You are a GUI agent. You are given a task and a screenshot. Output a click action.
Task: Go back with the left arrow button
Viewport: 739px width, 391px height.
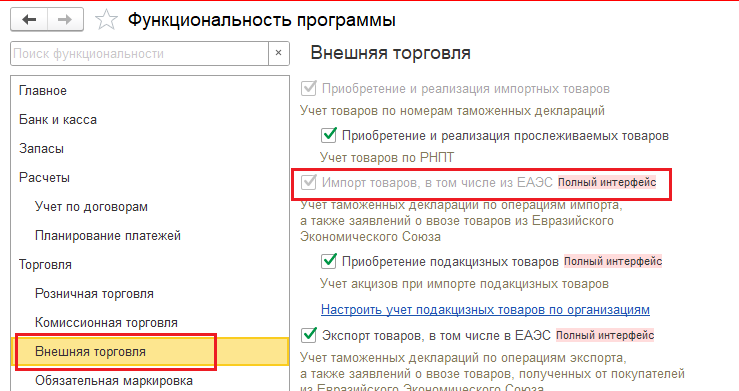pos(29,20)
